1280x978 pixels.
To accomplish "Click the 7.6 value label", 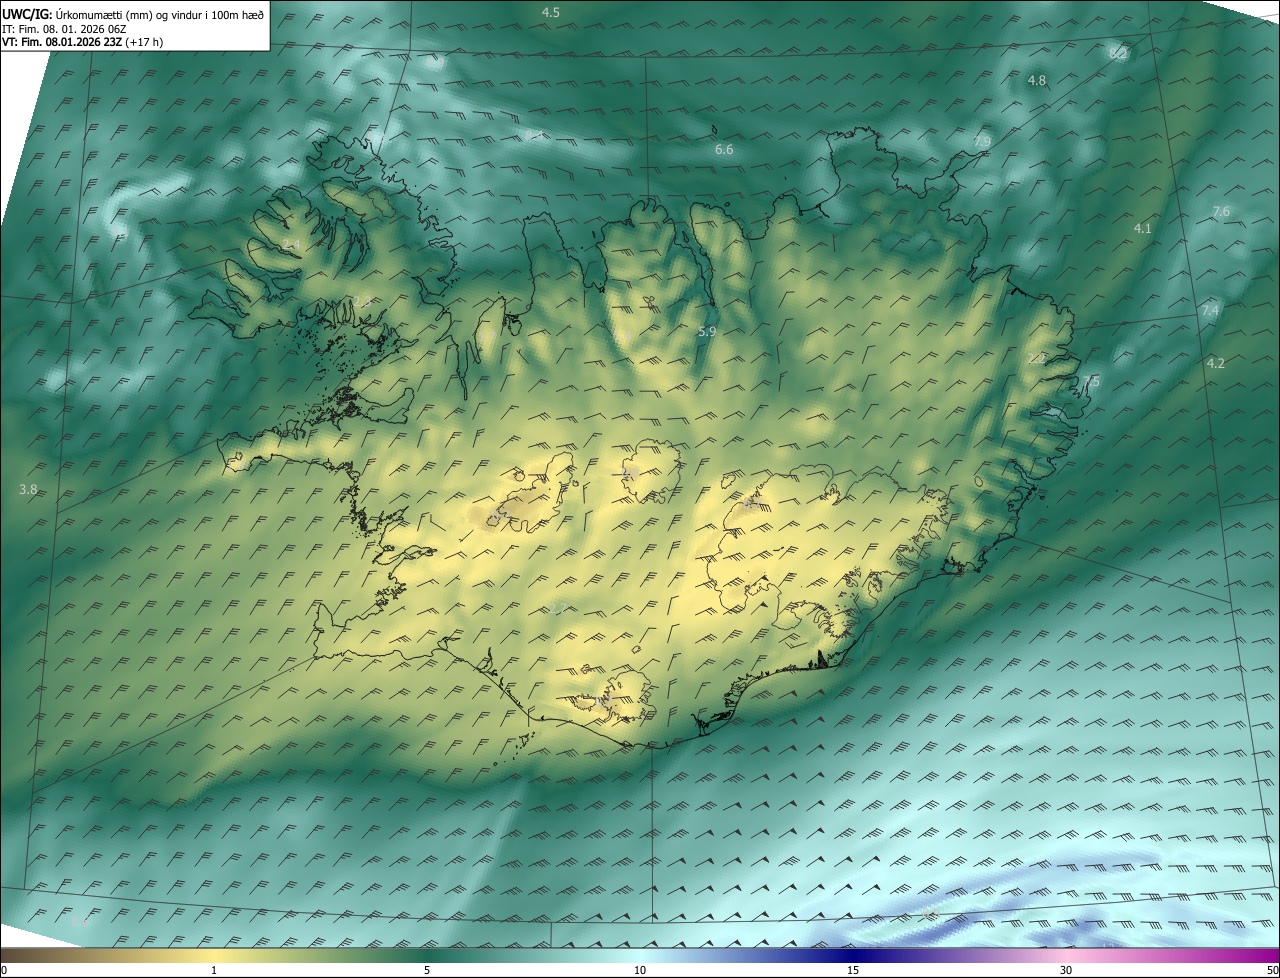I will [x=1221, y=211].
